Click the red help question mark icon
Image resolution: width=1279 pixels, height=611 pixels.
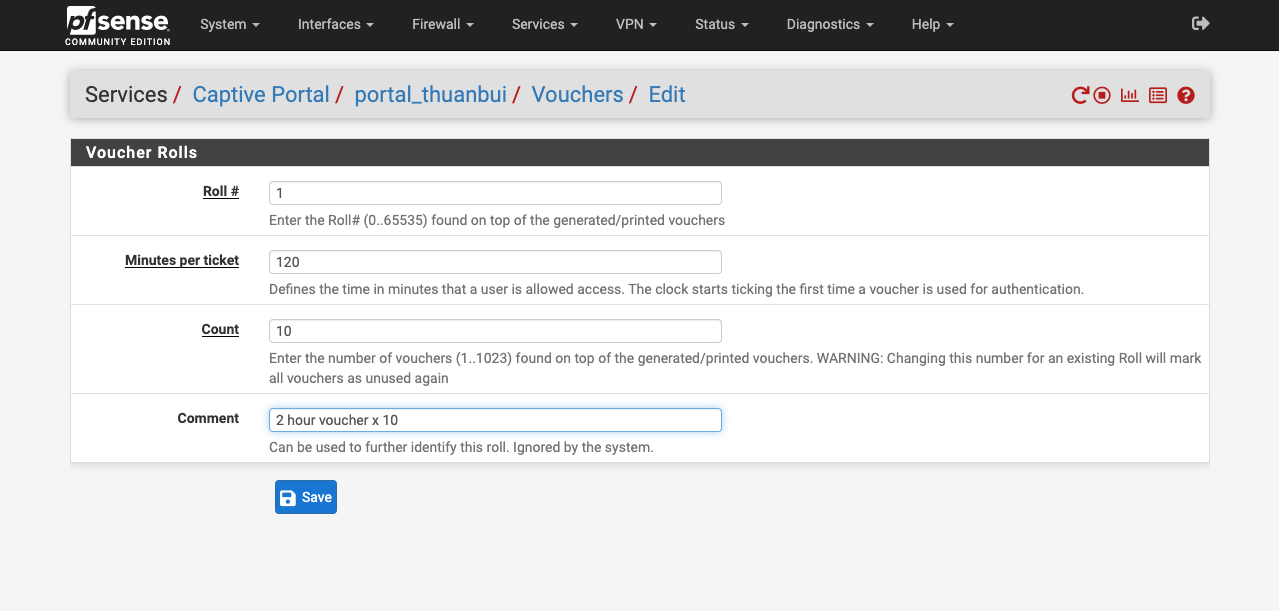tap(1186, 96)
